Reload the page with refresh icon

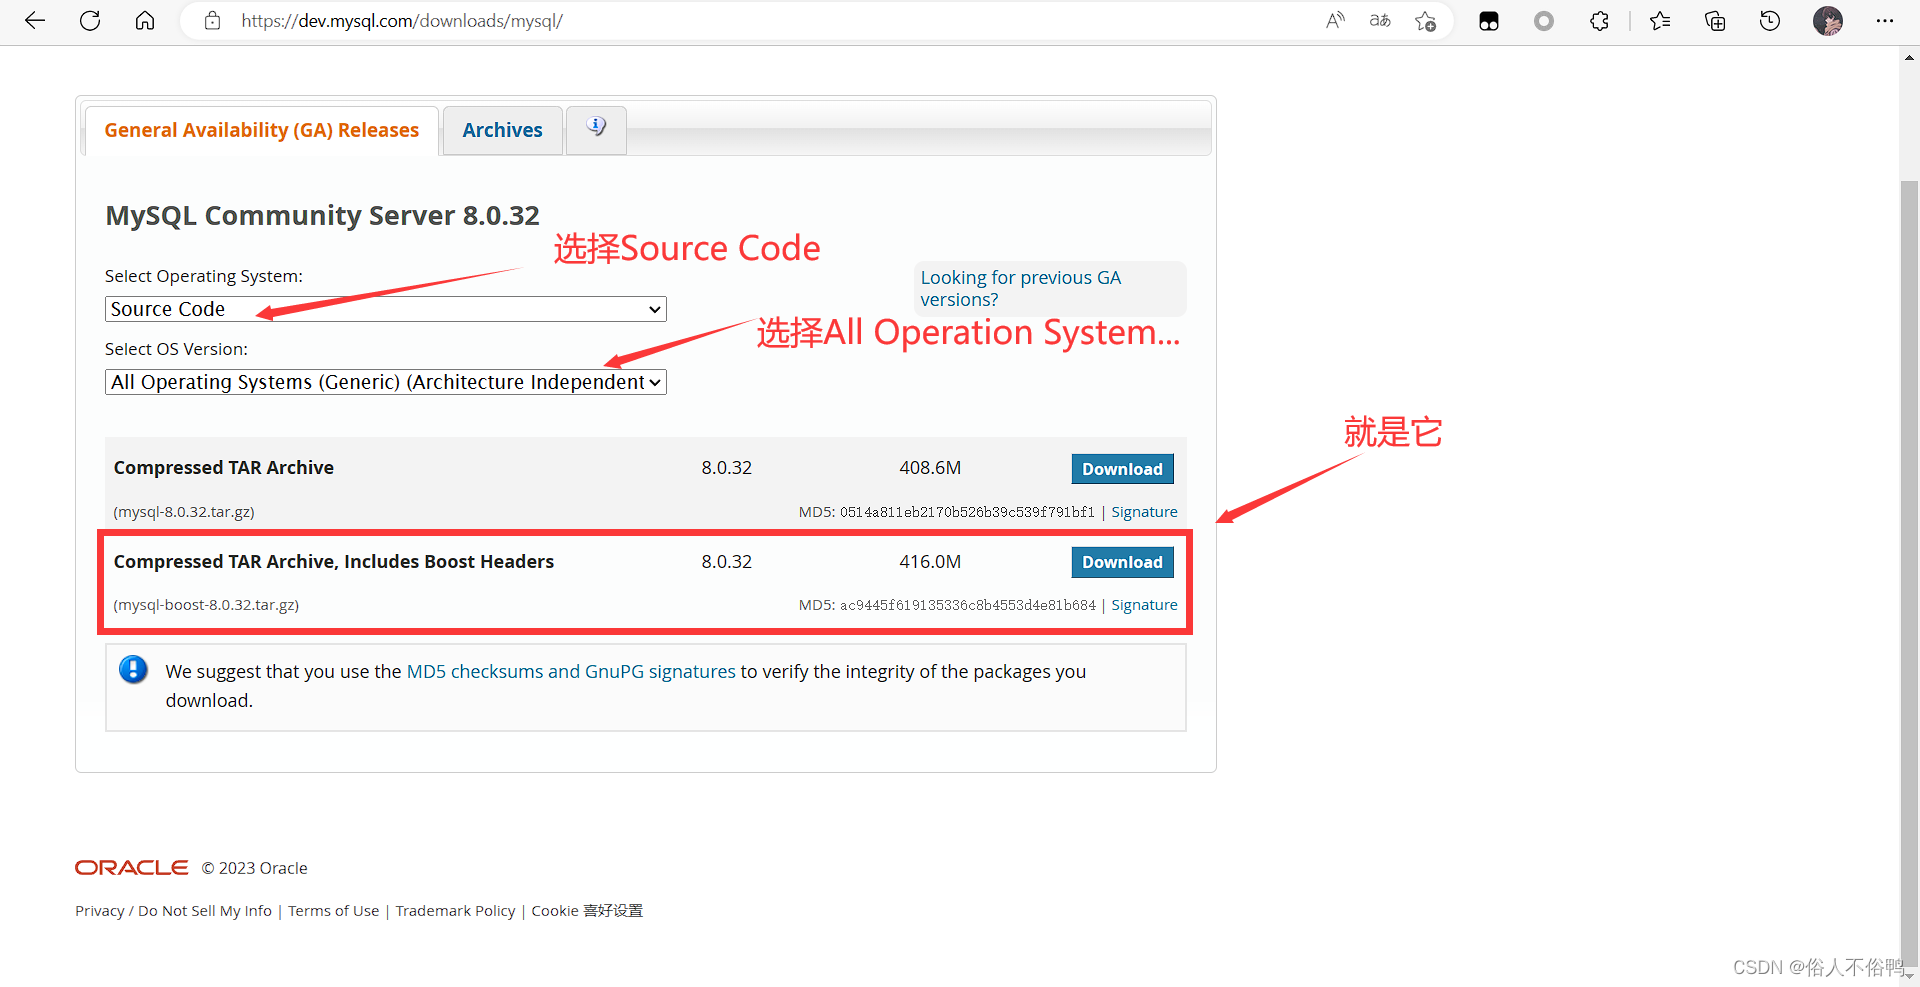point(90,20)
